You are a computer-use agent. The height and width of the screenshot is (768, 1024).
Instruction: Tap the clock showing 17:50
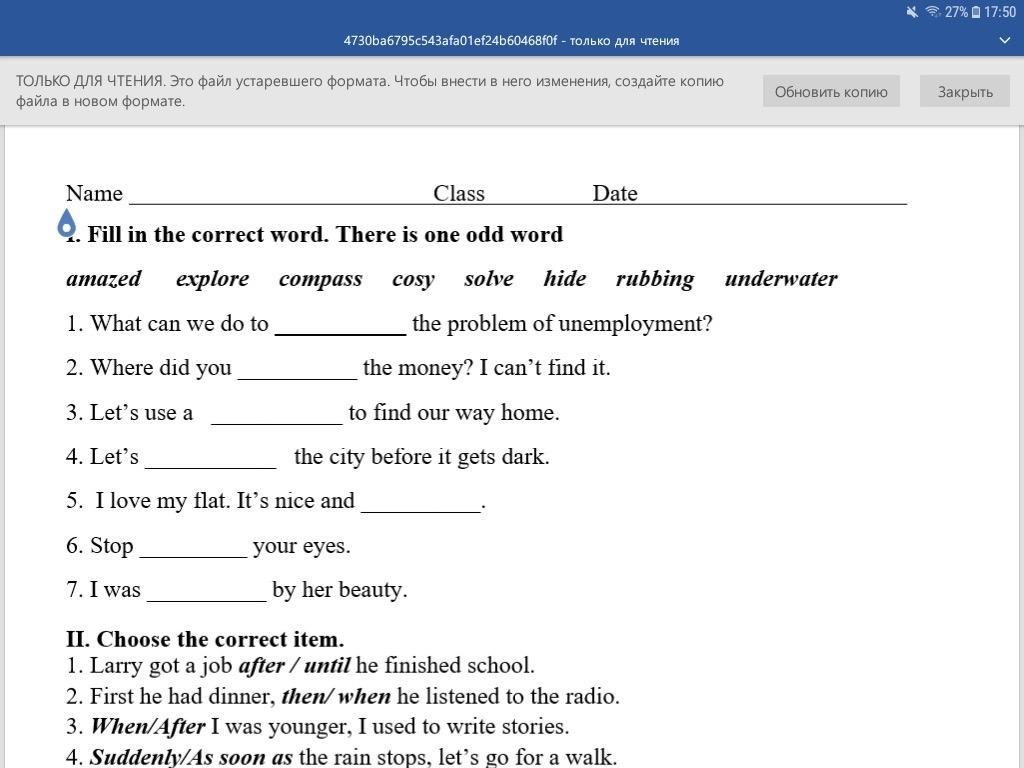click(1000, 12)
